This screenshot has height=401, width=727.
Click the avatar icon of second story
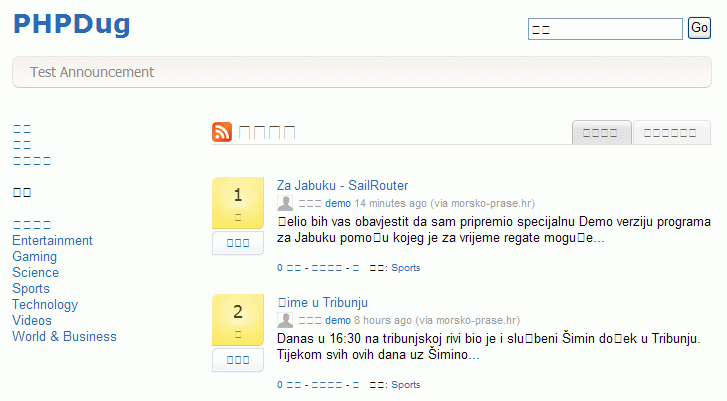tap(285, 320)
